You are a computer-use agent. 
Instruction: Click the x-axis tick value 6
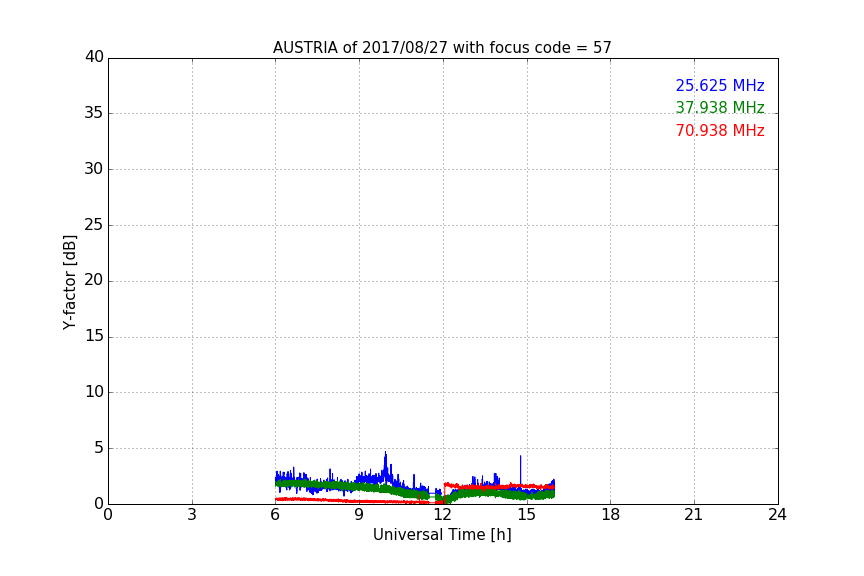point(275,515)
